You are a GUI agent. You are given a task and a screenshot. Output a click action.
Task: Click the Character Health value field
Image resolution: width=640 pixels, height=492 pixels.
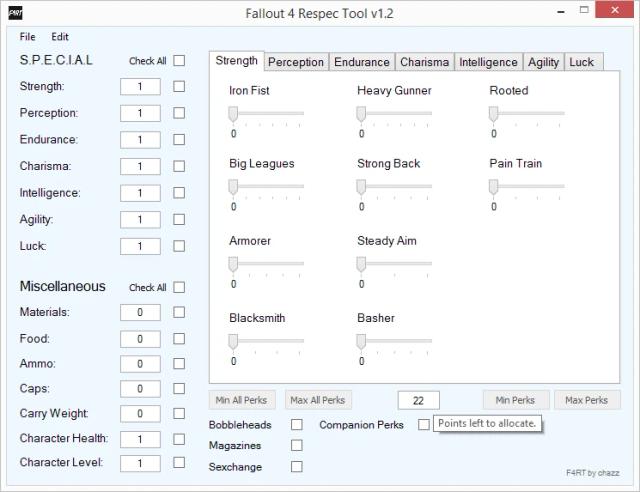coord(140,440)
